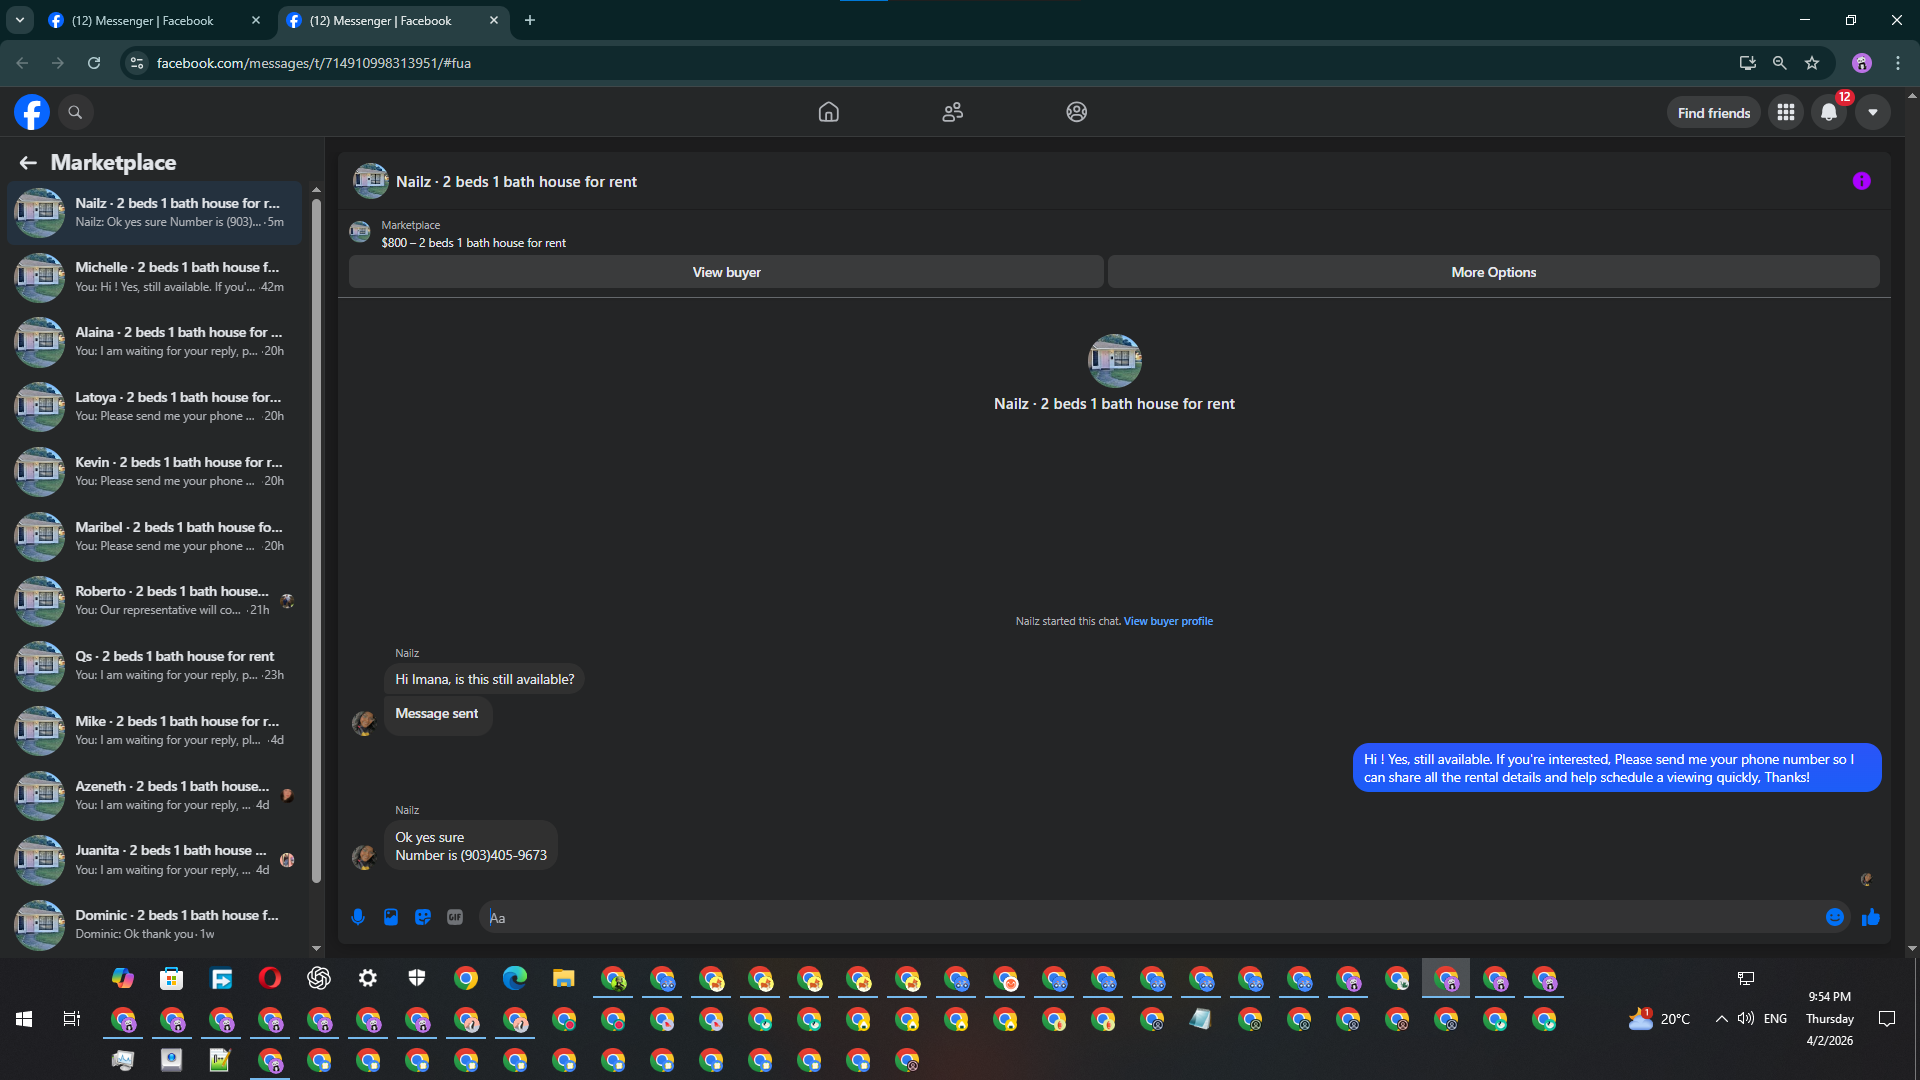The image size is (1920, 1080).
Task: Expand the account dropdown arrow
Action: [1873, 112]
